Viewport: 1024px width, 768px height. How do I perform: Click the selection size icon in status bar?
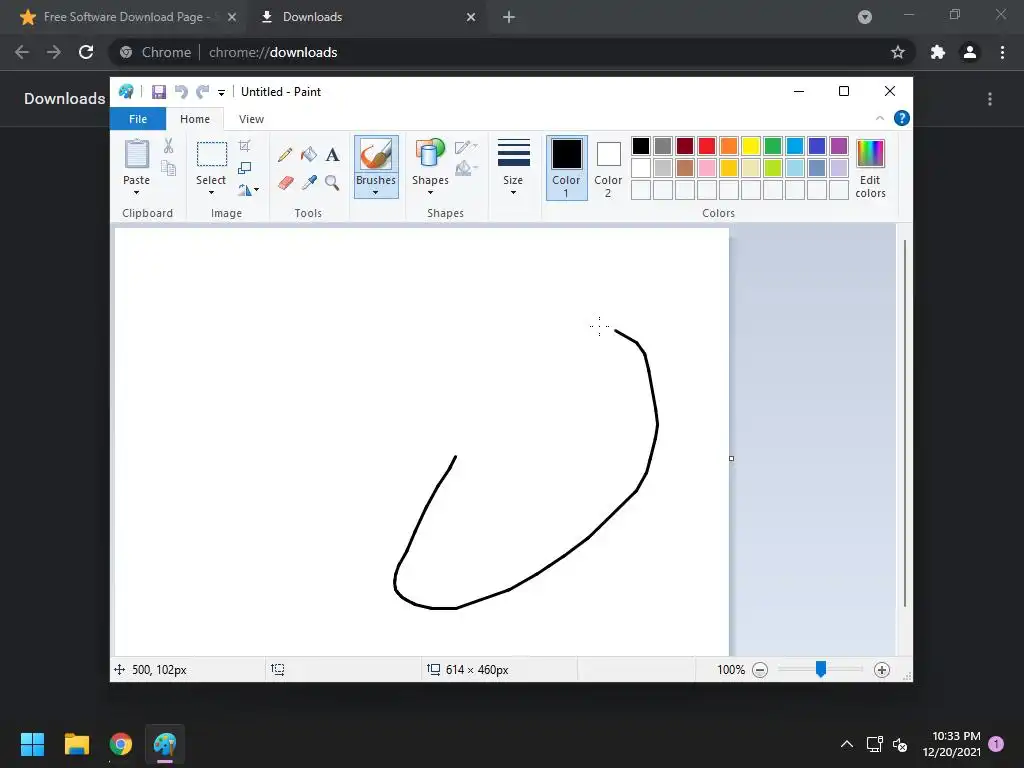[278, 669]
